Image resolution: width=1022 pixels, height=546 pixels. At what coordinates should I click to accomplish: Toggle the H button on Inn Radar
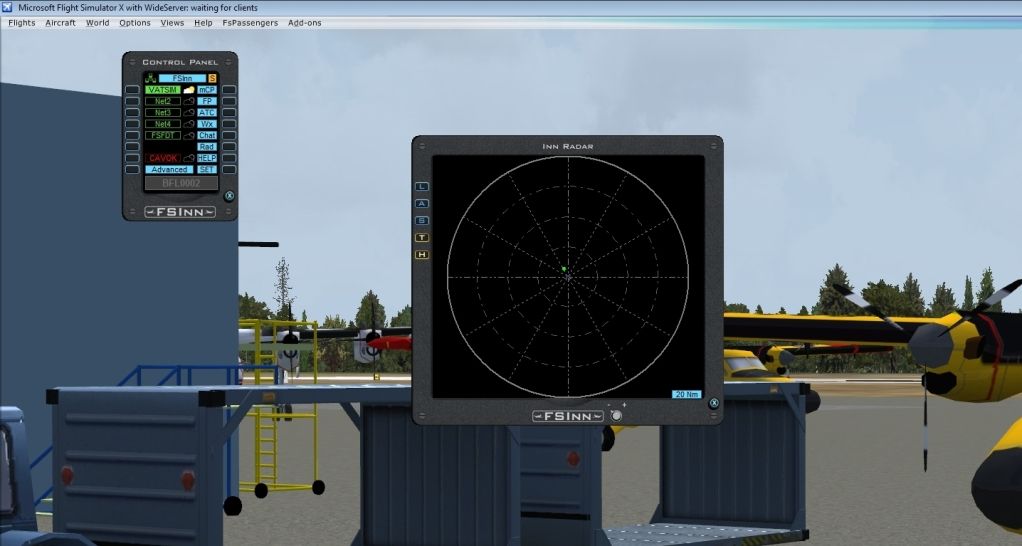[x=422, y=254]
